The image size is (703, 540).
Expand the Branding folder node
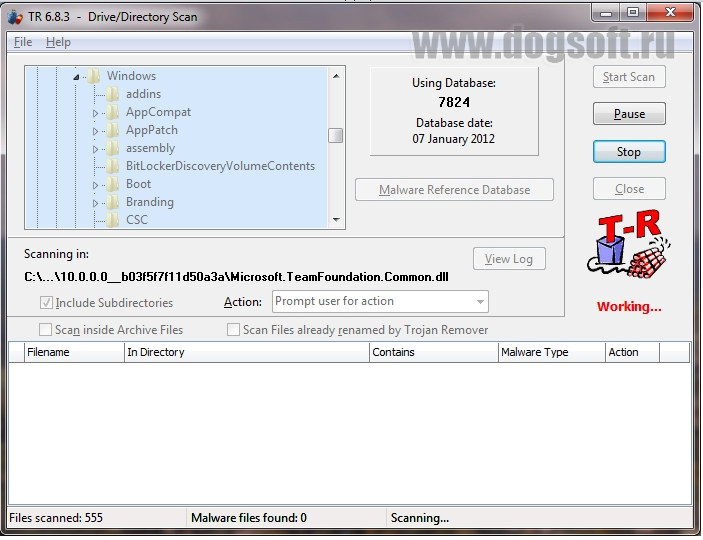click(x=95, y=203)
